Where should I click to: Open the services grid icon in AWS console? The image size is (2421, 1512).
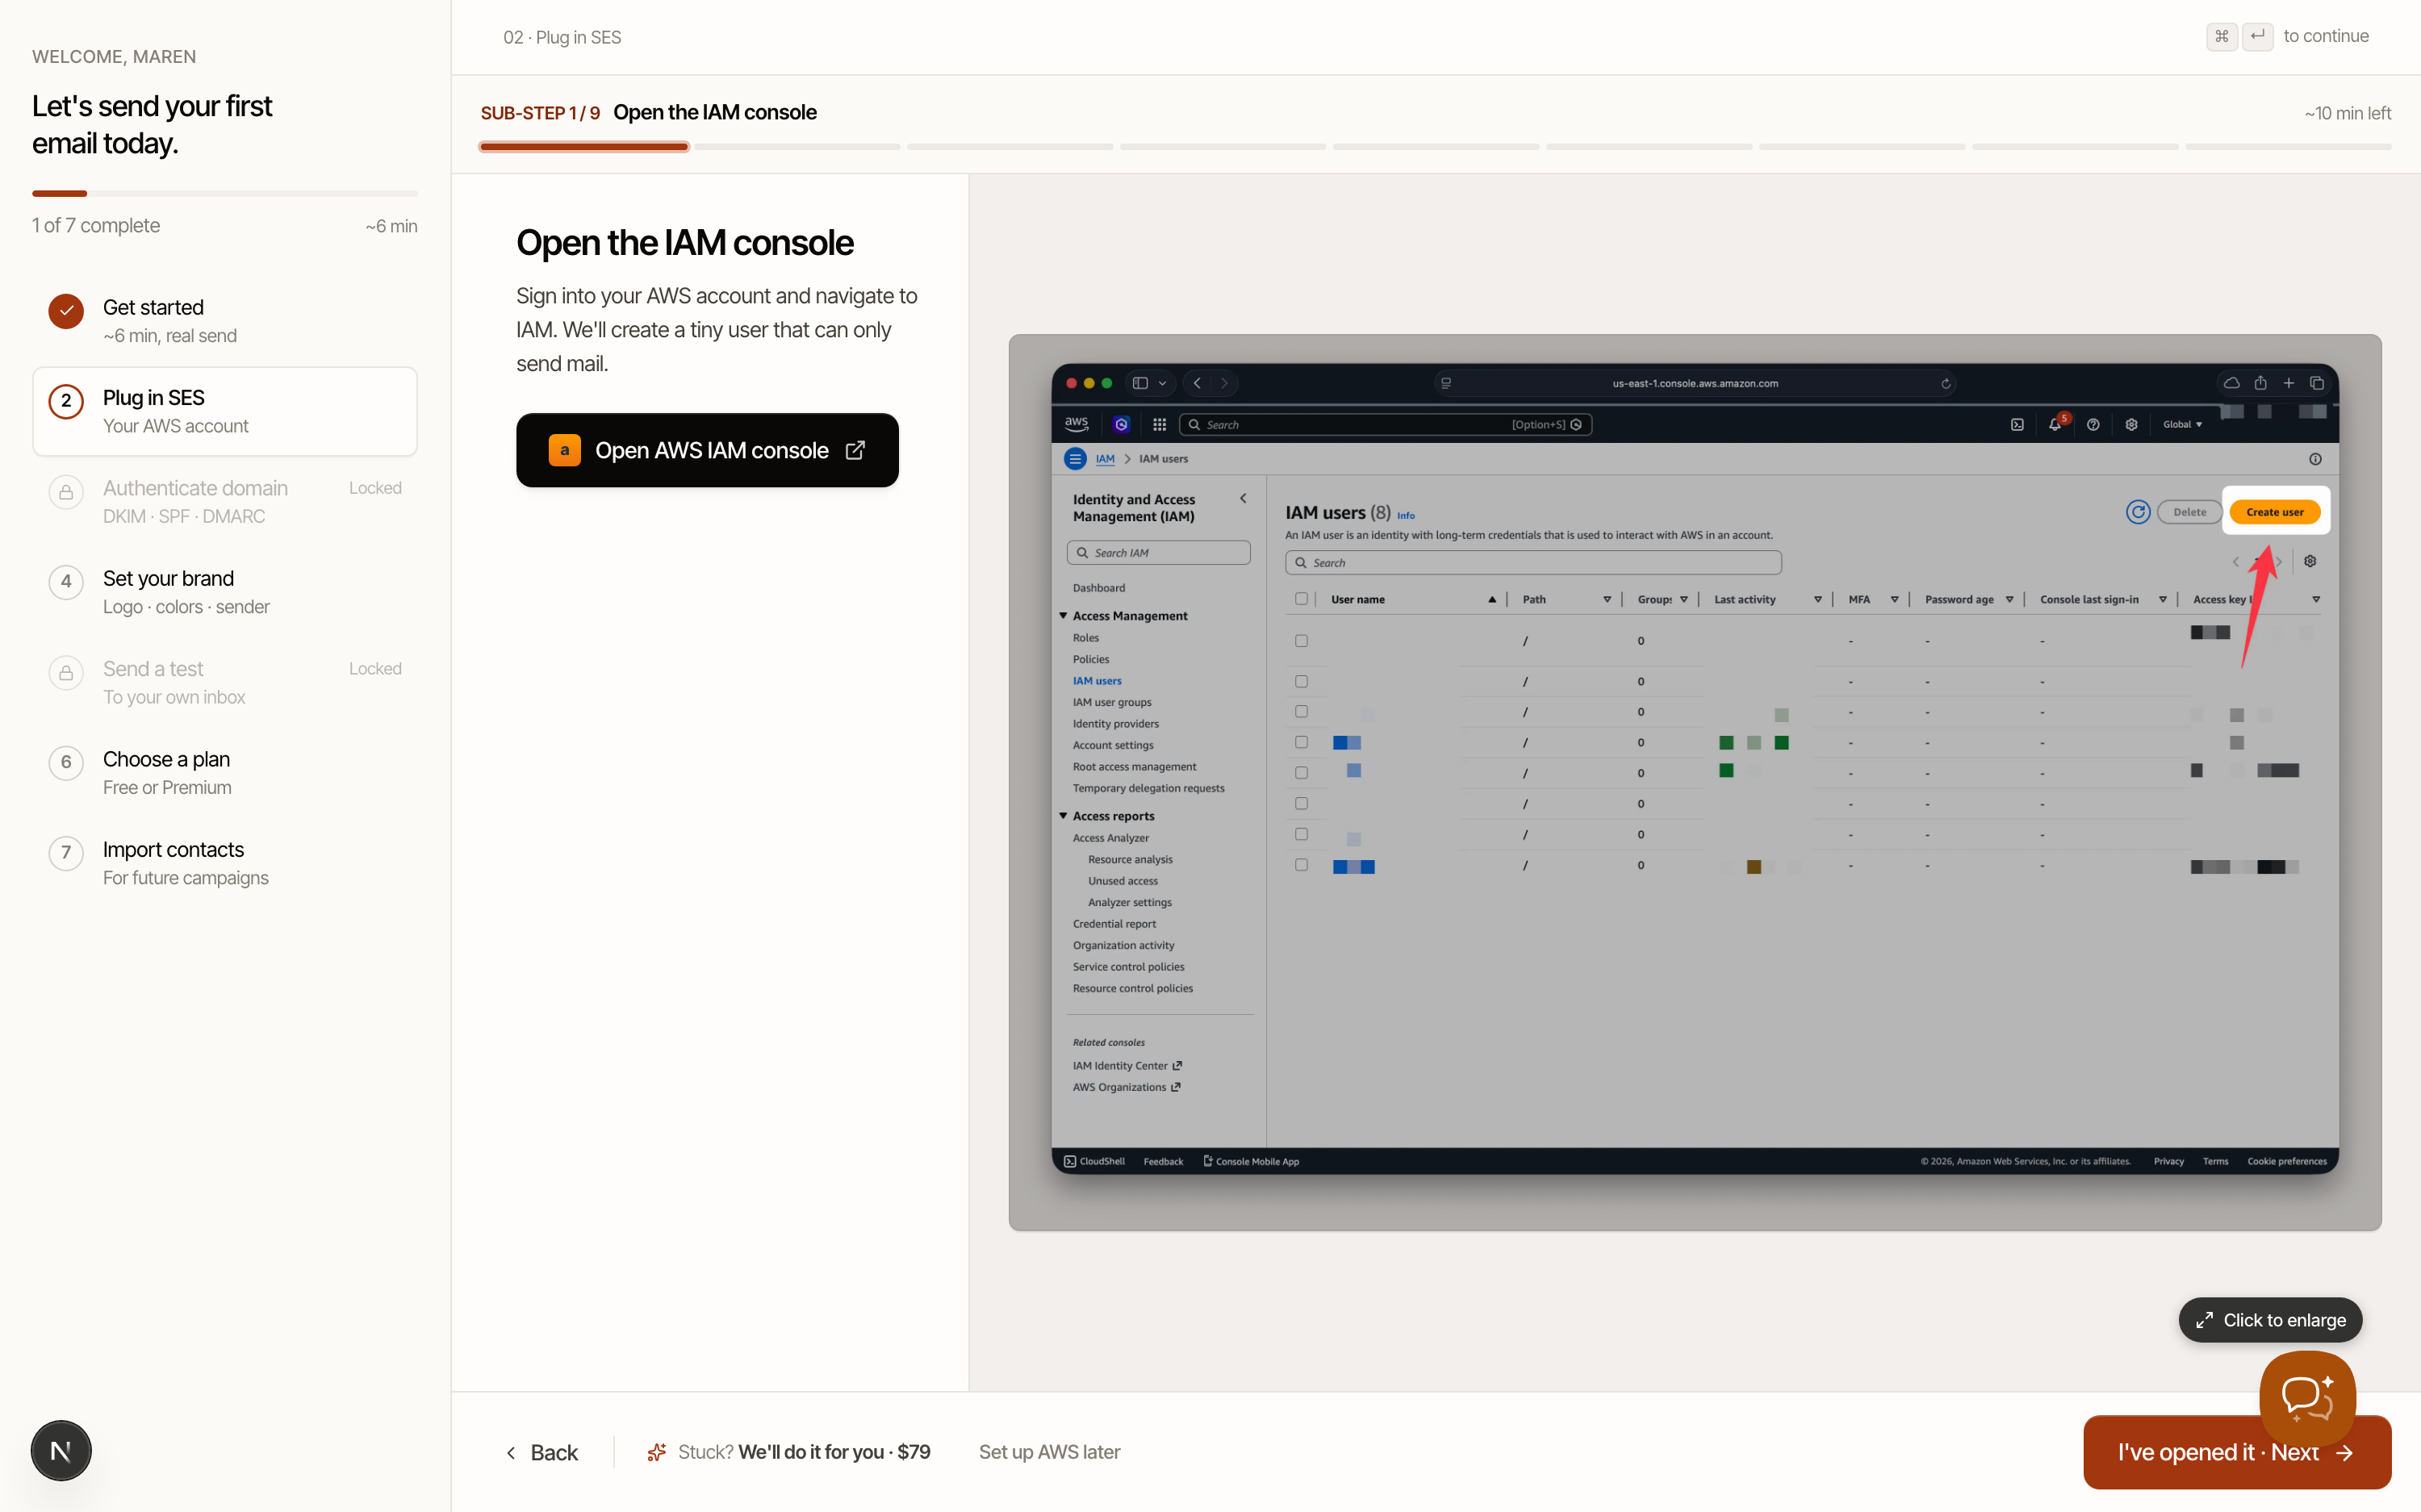[x=1159, y=424]
